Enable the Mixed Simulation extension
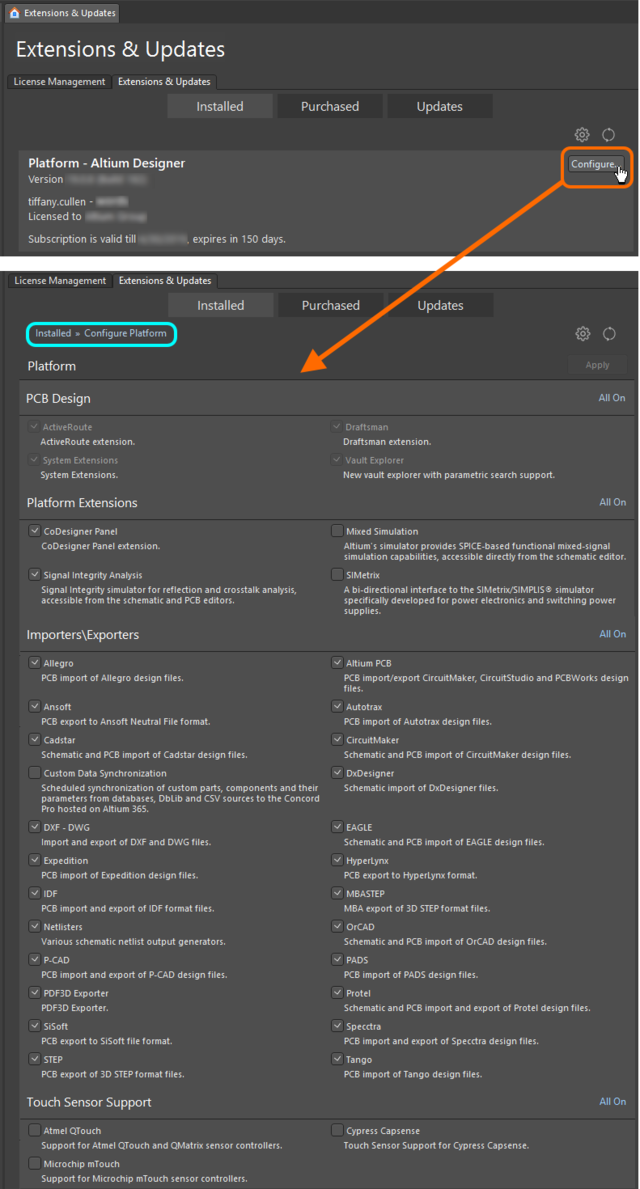Screen dimensions: 640x1189 click(337, 530)
